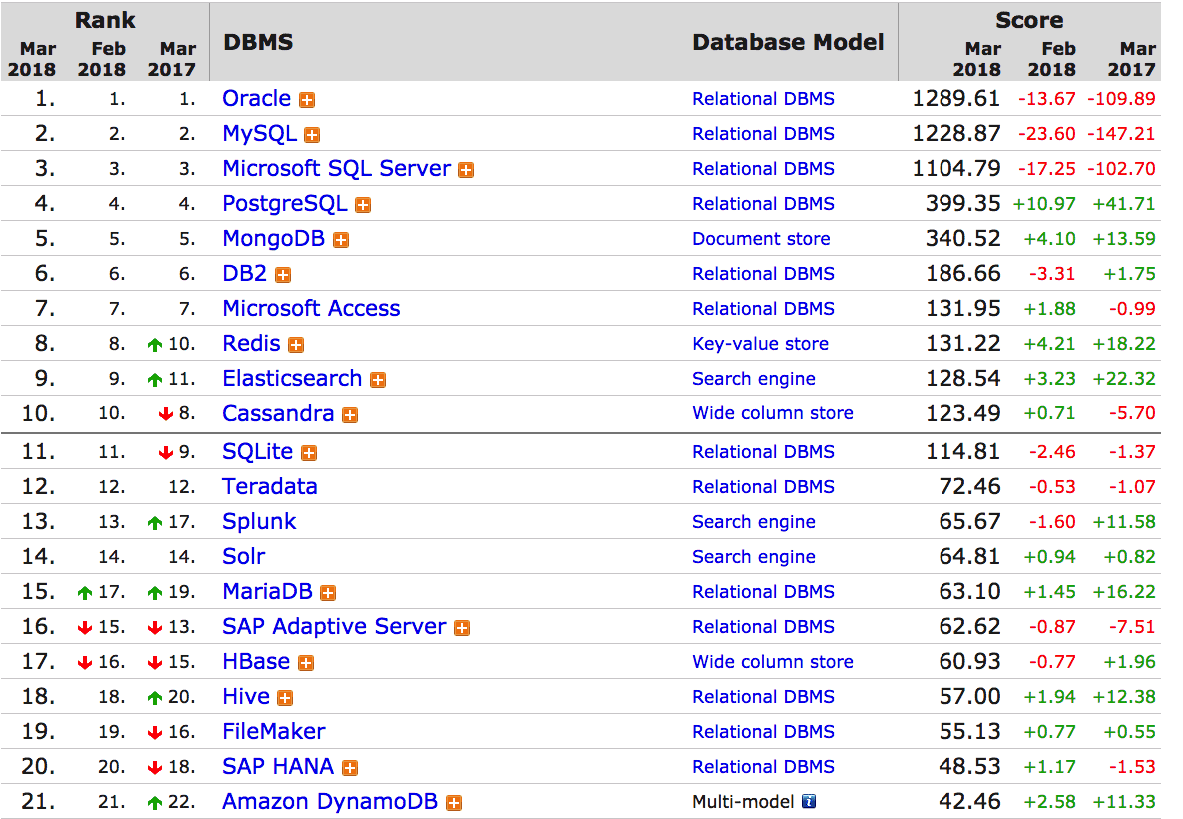The image size is (1183, 819).
Task: Open the Amazon DynamoDB link
Action: [x=330, y=802]
